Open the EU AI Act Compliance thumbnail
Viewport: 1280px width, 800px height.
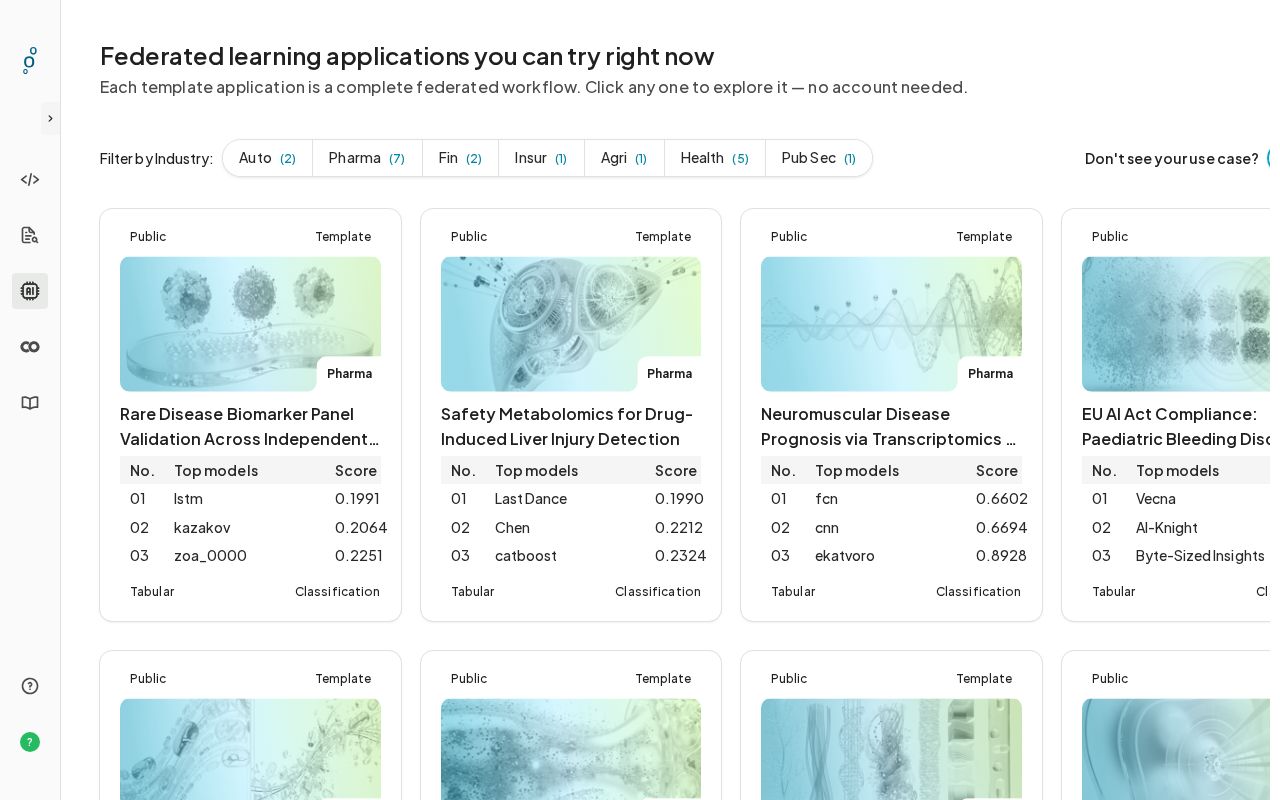click(x=1176, y=324)
